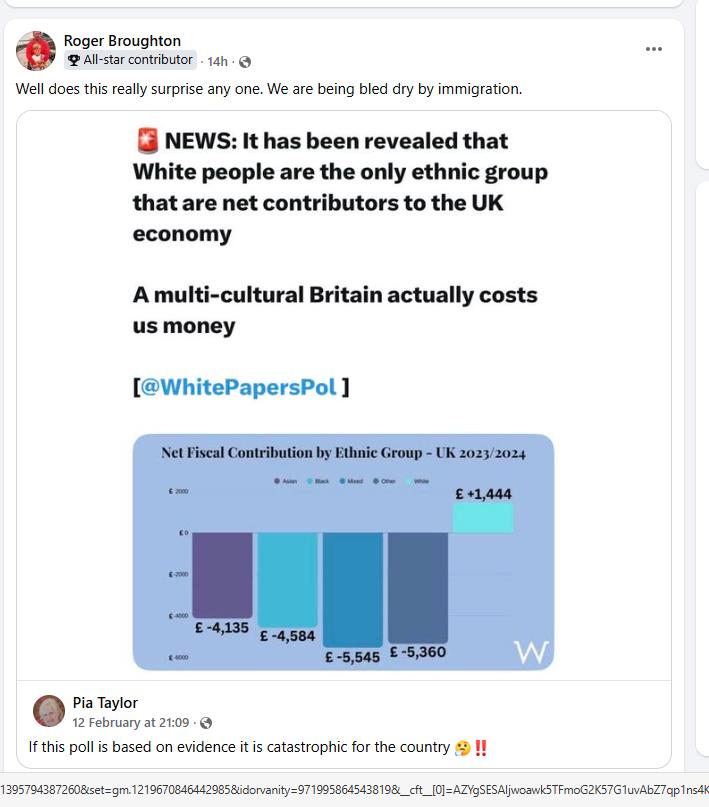Expand Roger Broughton's profile options menu

(655, 47)
